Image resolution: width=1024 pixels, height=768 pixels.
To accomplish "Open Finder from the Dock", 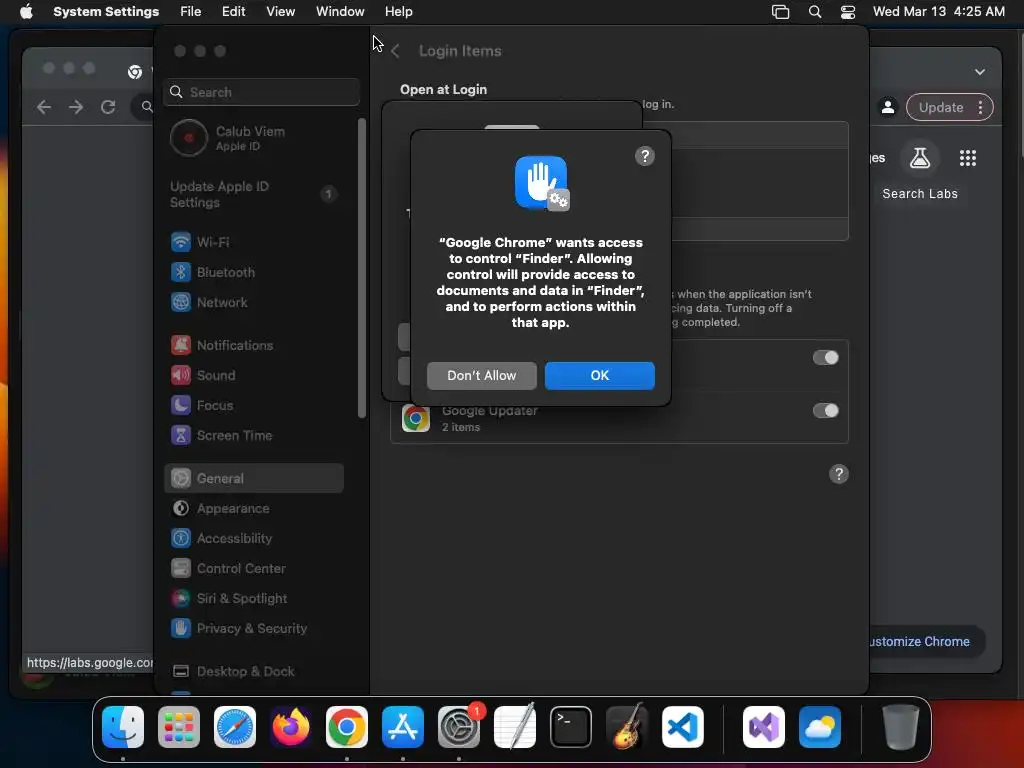I will click(123, 727).
